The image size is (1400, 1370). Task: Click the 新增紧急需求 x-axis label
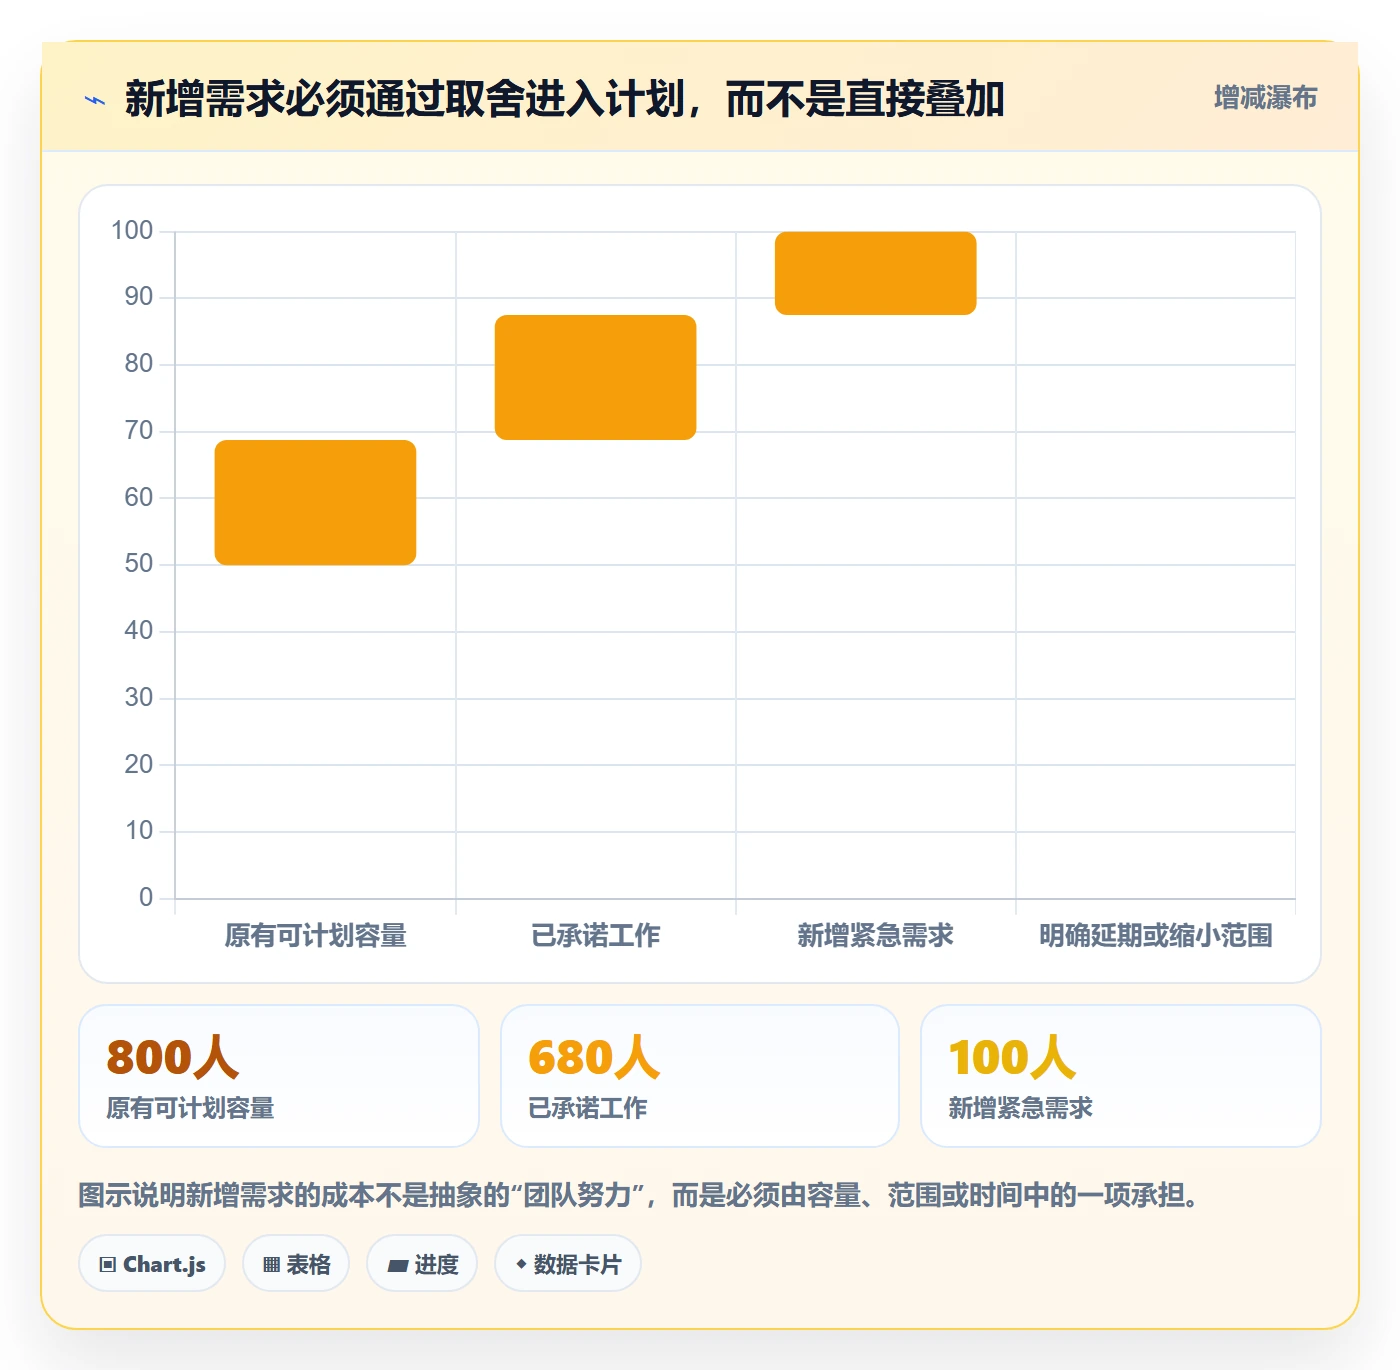click(875, 936)
